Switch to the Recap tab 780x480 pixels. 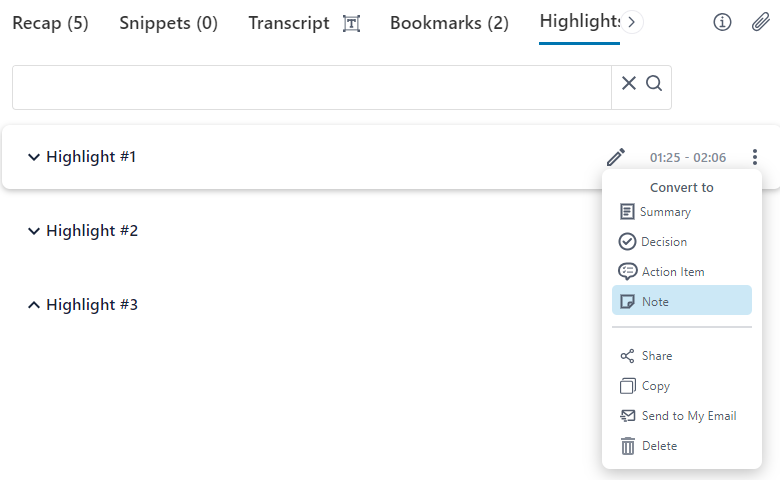50,23
